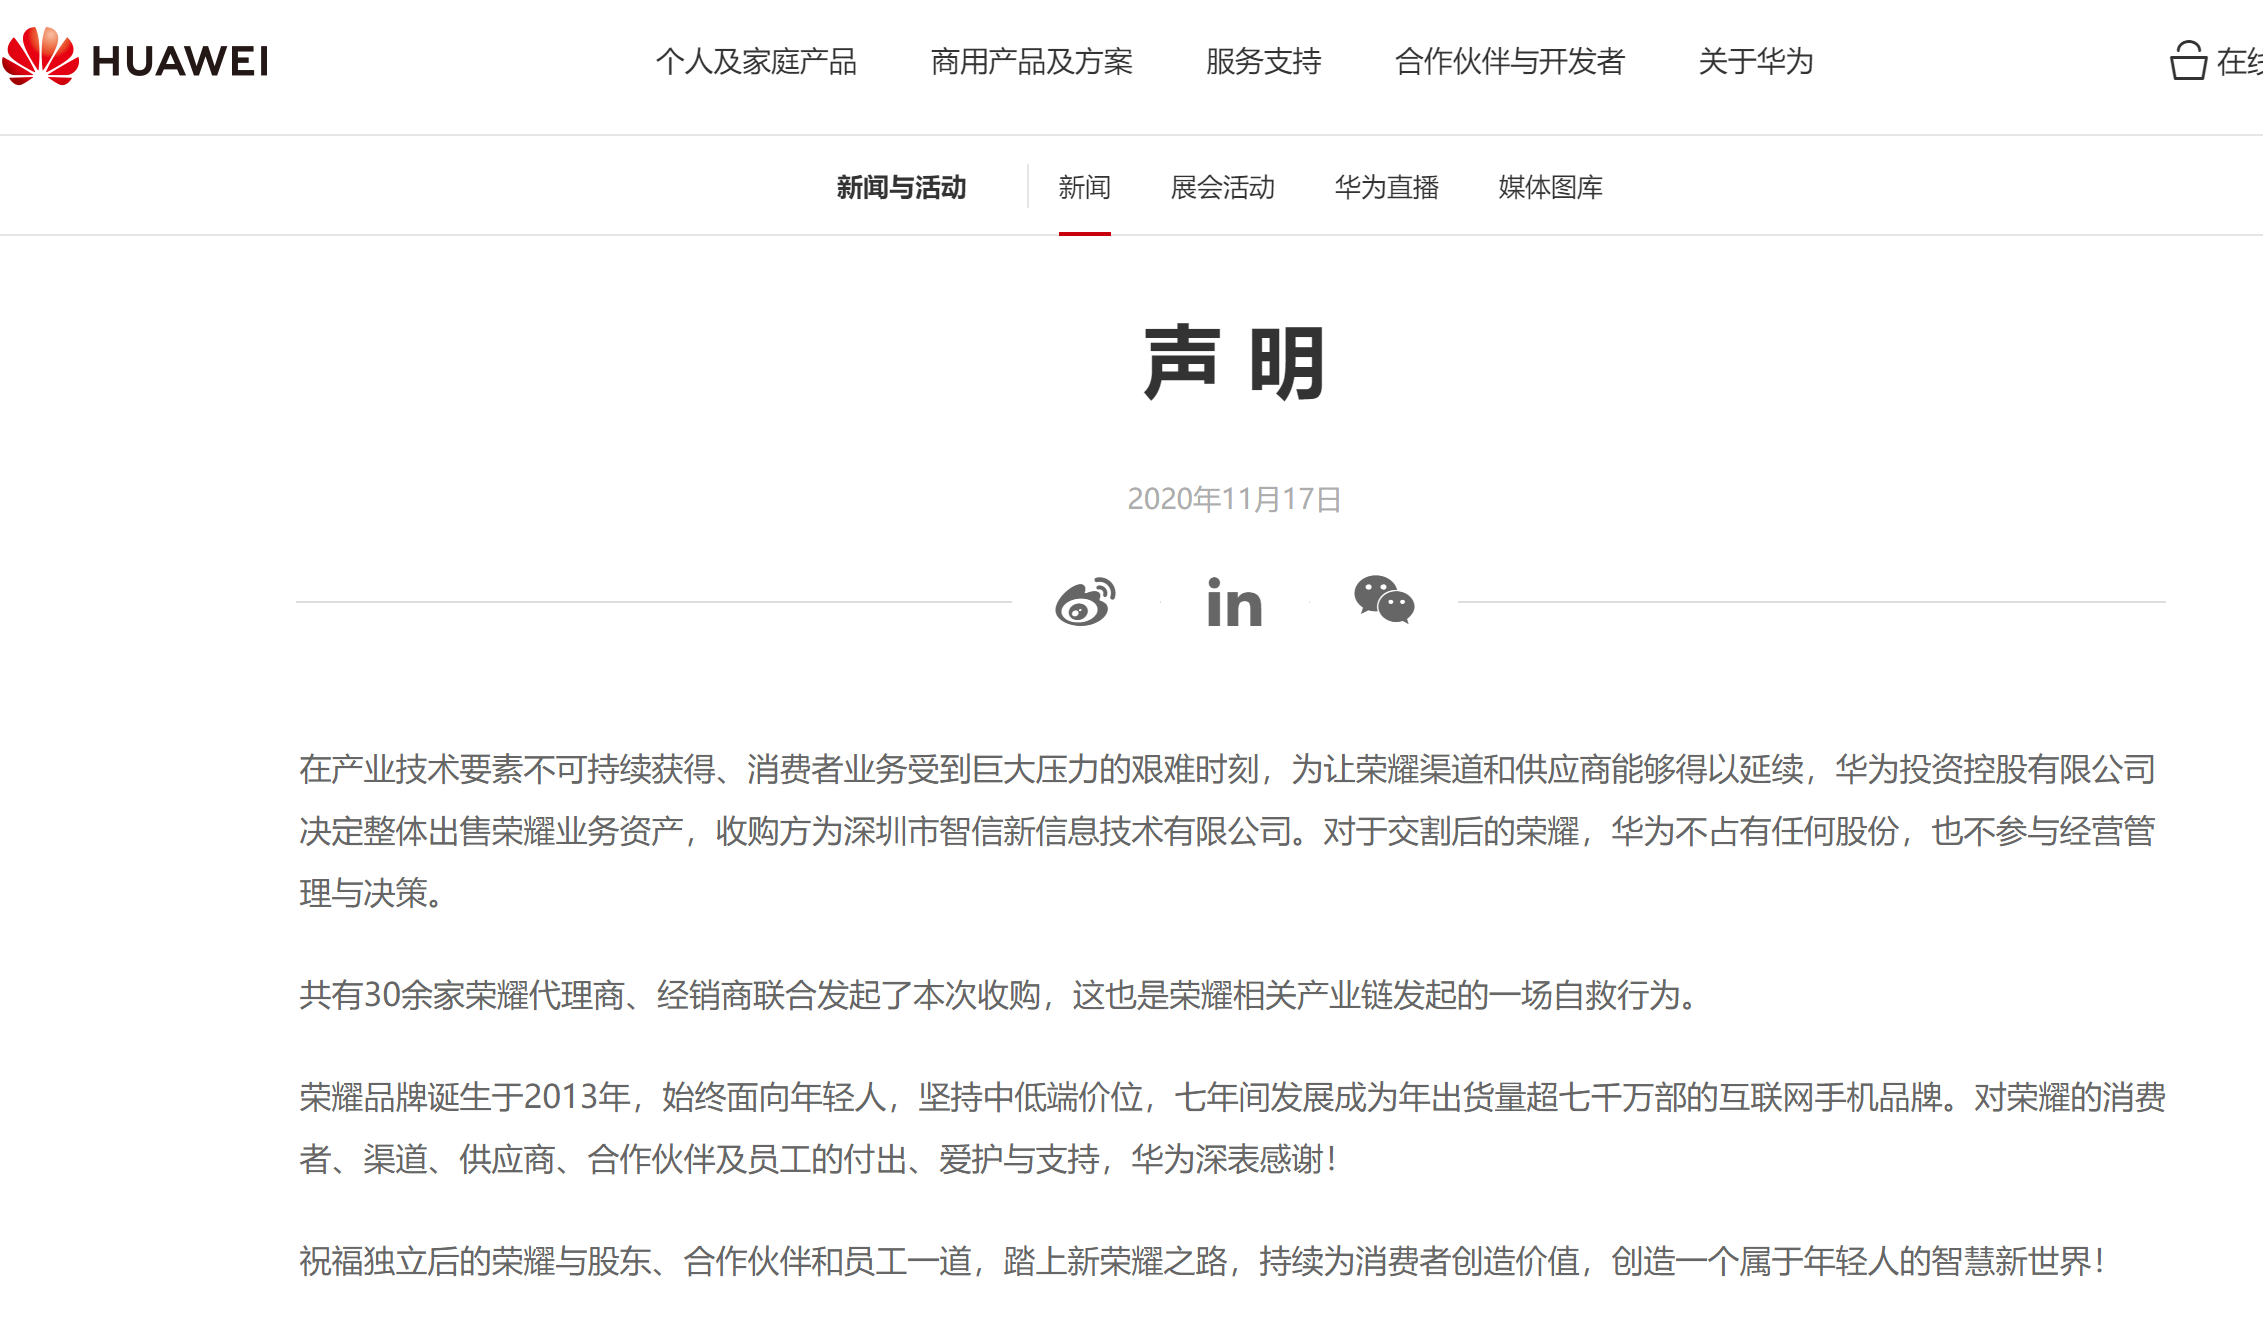Open 服务支持 menu

tap(1263, 62)
